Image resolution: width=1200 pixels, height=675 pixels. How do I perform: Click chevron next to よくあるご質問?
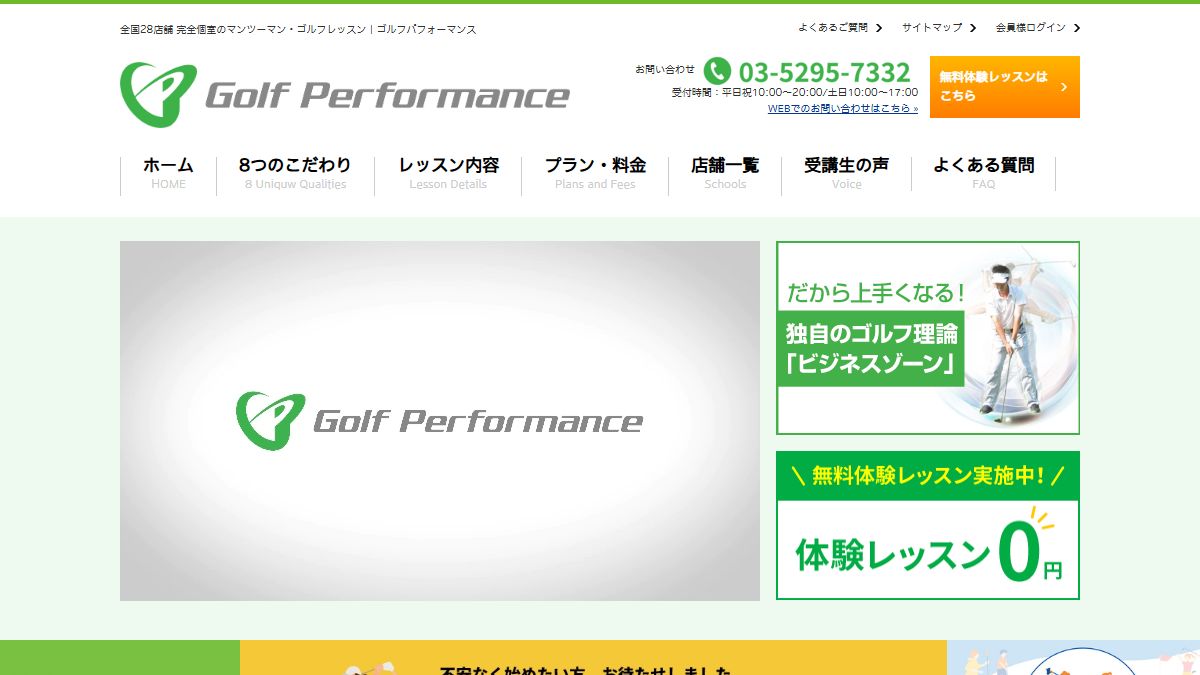879,28
